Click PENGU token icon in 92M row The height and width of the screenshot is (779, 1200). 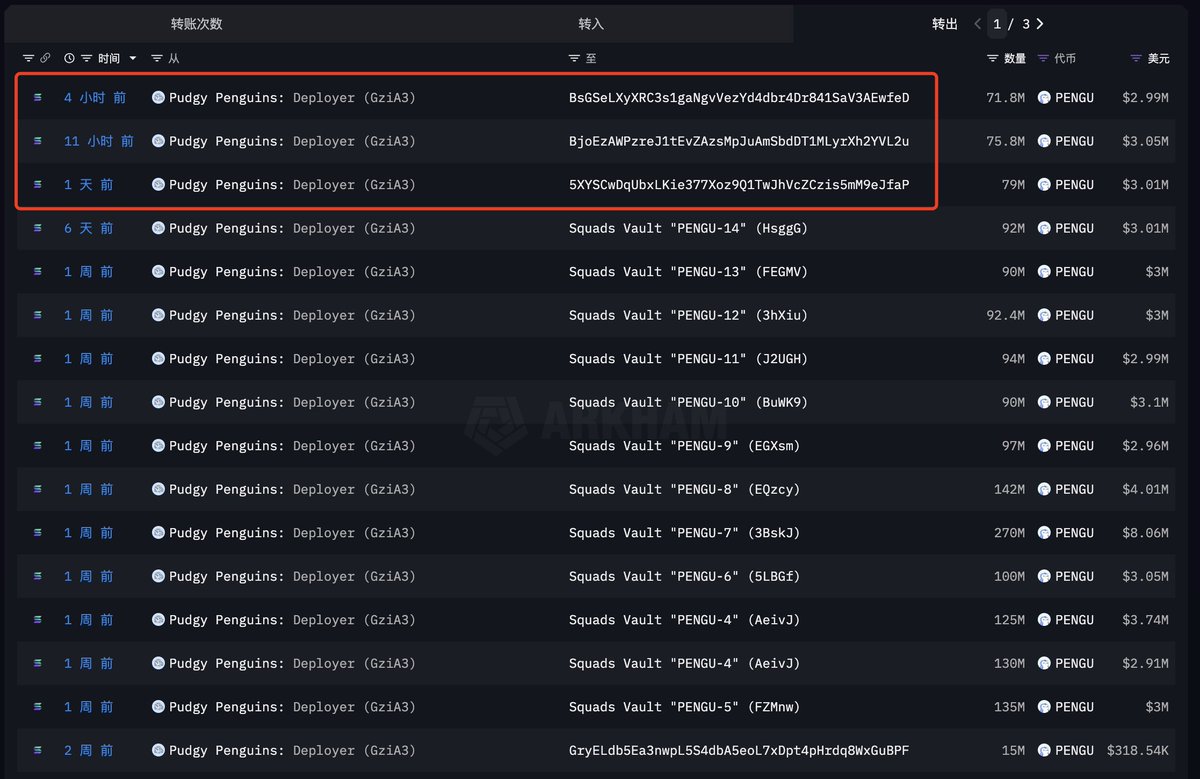1044,228
